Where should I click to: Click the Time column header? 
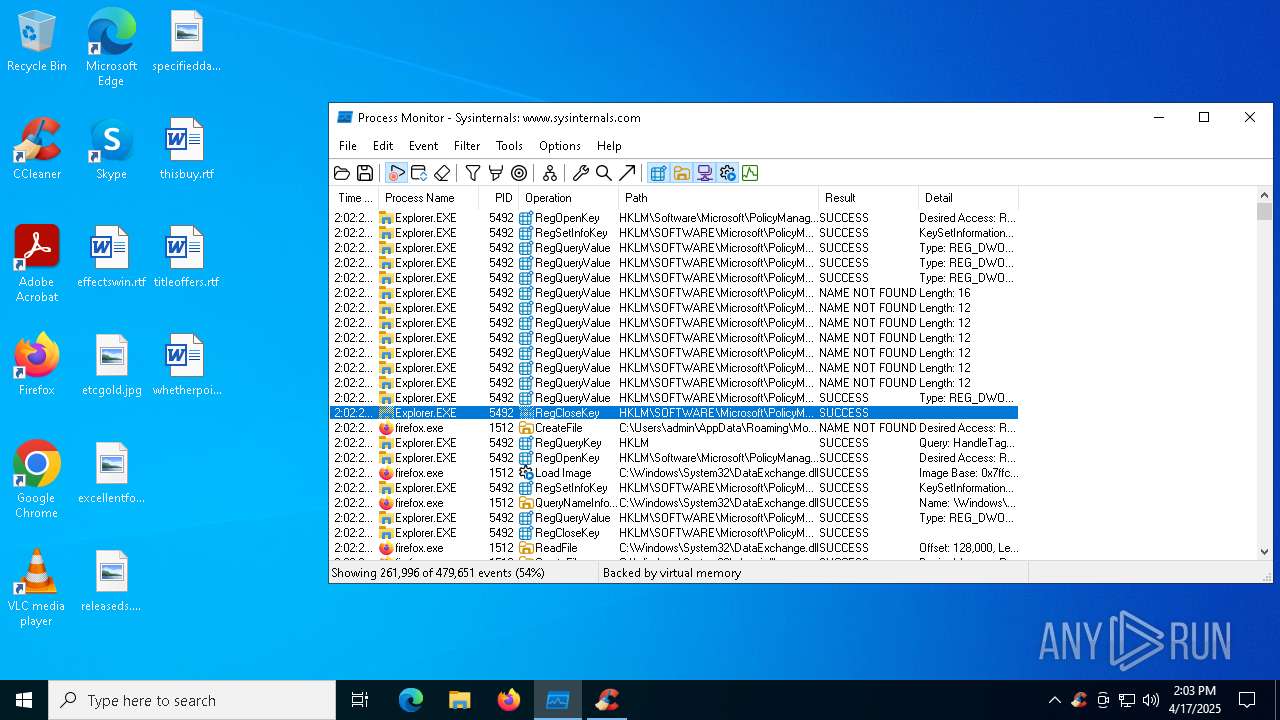coord(355,198)
